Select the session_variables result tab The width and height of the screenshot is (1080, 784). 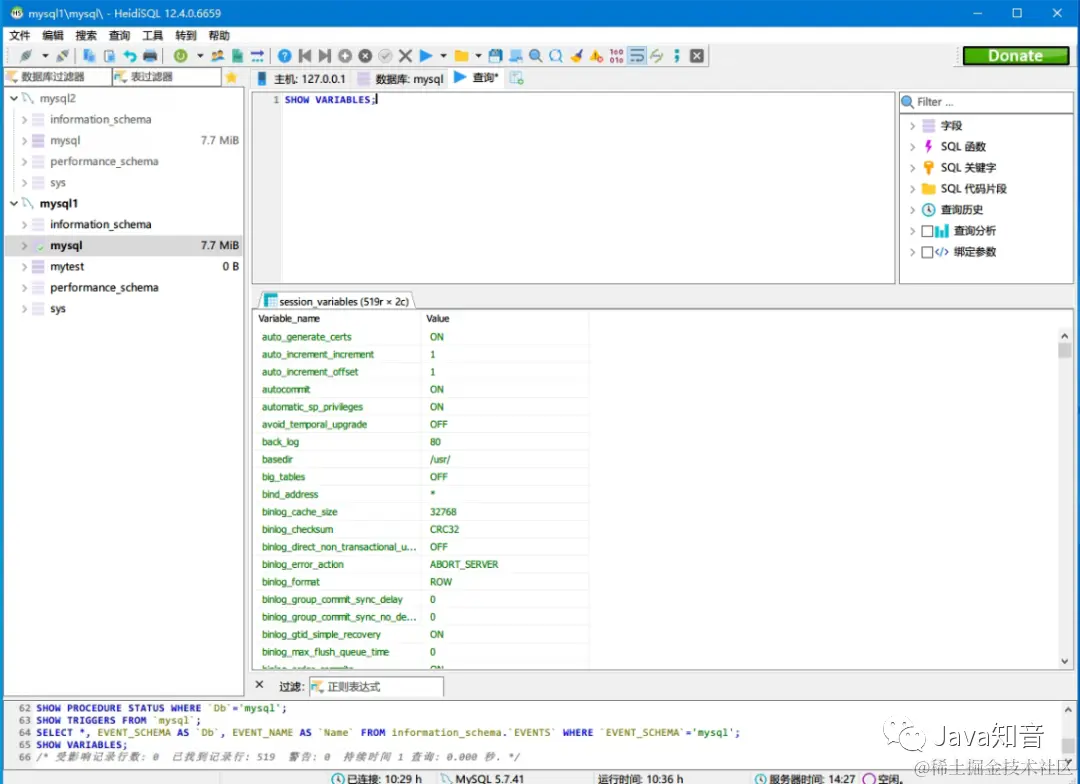[x=337, y=301]
